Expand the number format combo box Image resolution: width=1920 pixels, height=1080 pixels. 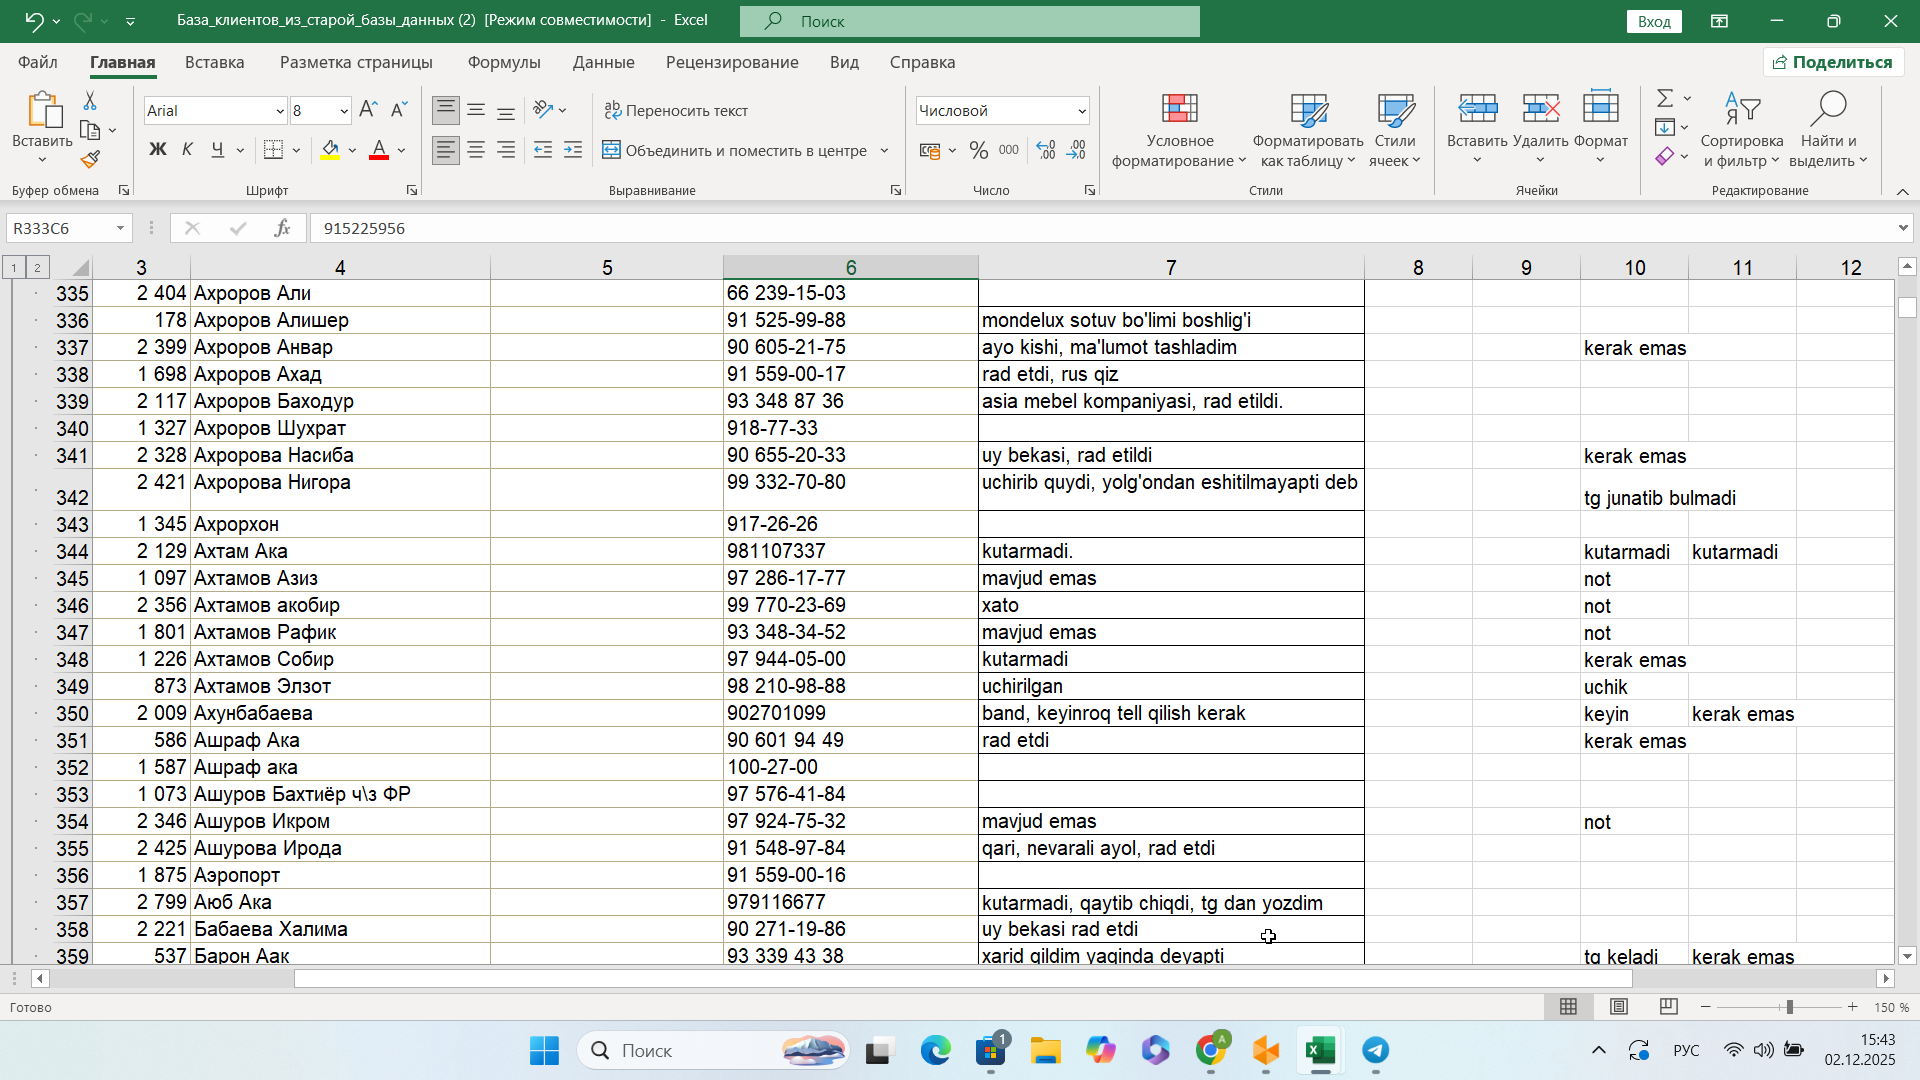[x=1082, y=111]
